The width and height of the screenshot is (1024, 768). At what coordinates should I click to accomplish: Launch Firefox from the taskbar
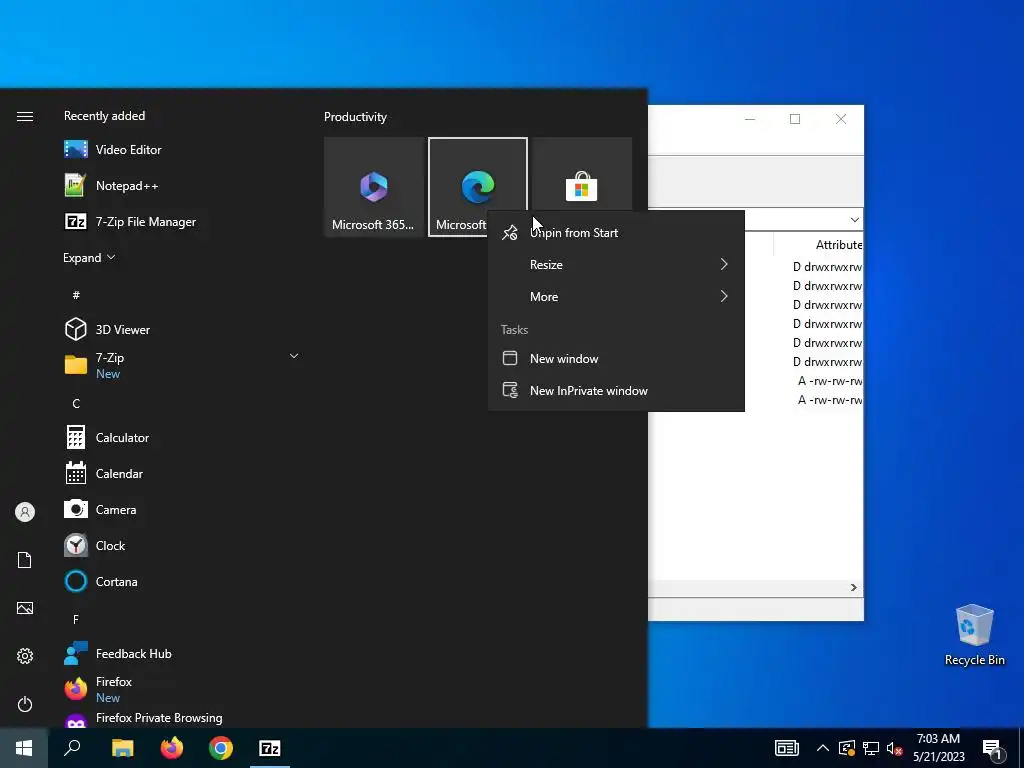pyautogui.click(x=172, y=748)
